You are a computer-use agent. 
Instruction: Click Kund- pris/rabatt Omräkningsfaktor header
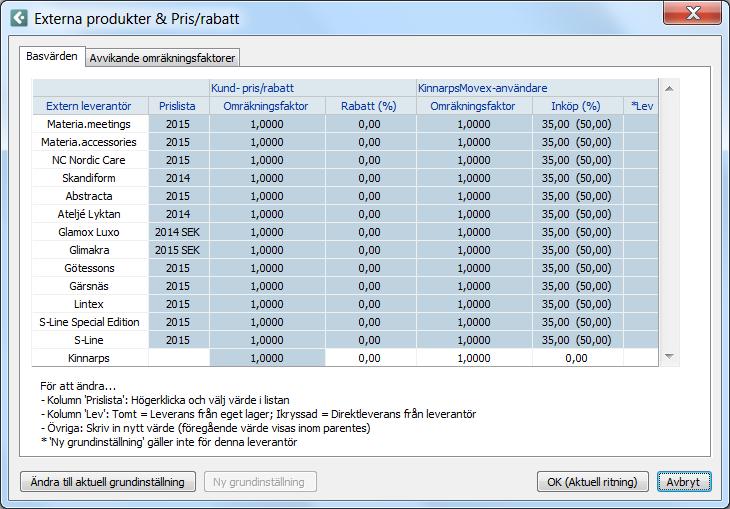[x=267, y=106]
